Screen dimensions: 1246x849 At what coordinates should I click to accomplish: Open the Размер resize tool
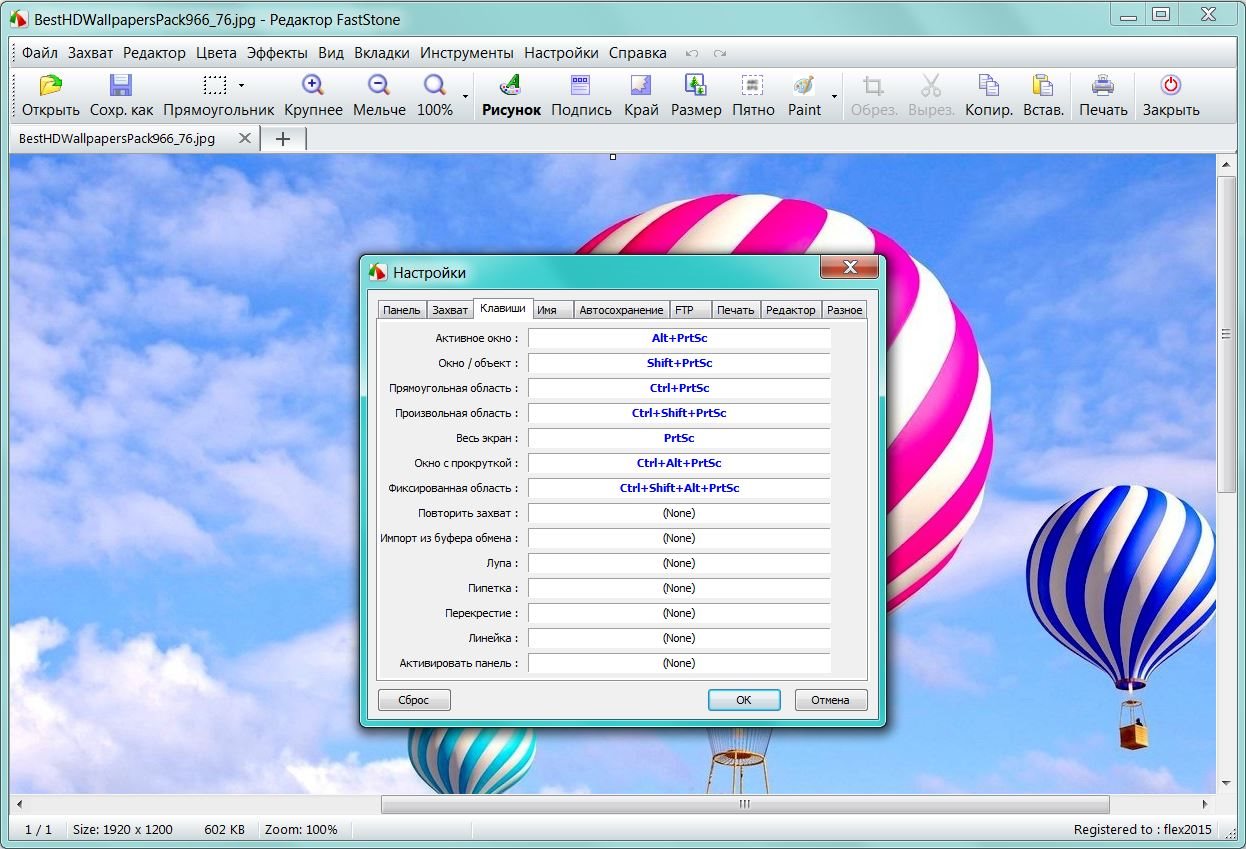click(x=695, y=86)
